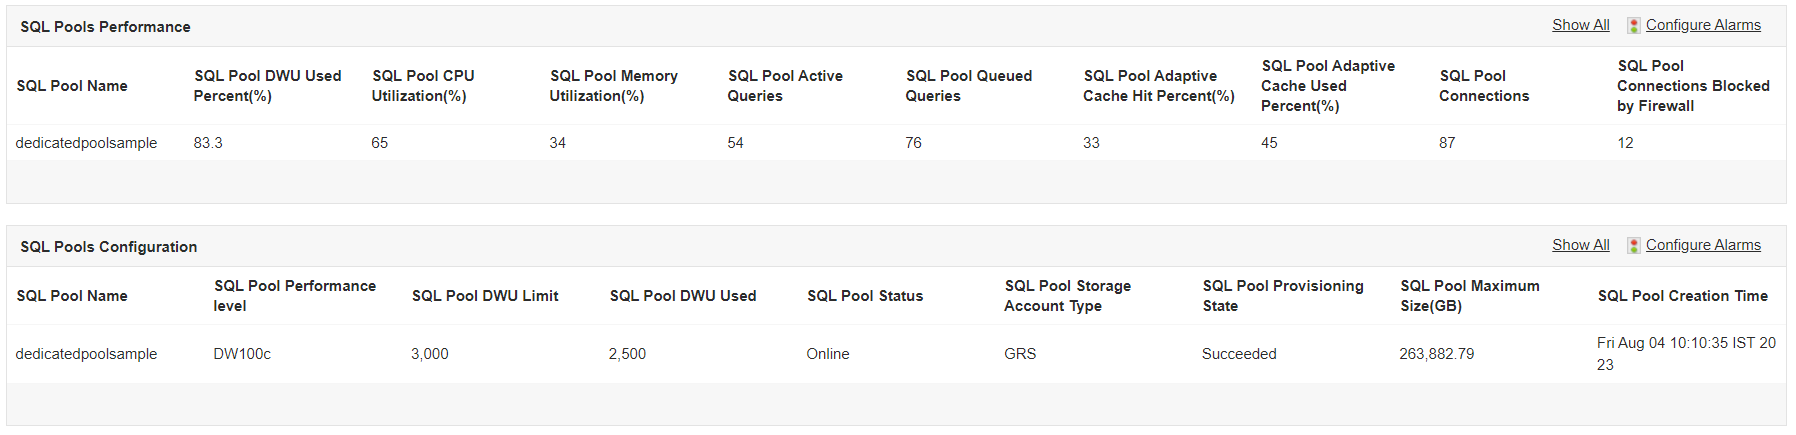
Task: Click the Online status cell
Action: point(828,354)
